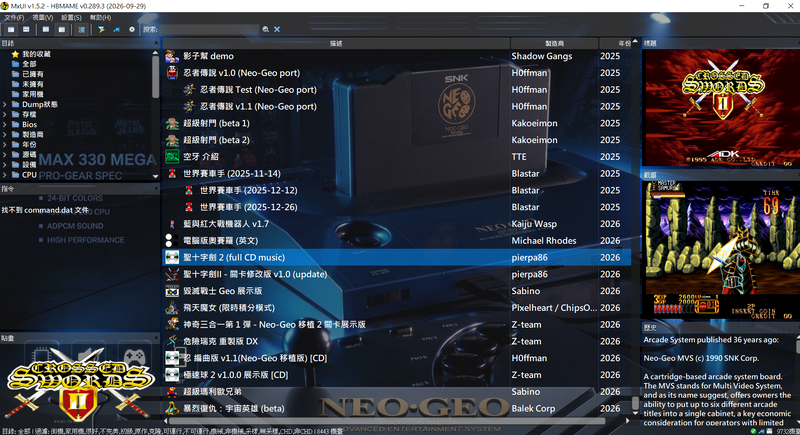800x435 pixels.
Task: Click the filter funnel toolbar icon
Action: point(101,30)
